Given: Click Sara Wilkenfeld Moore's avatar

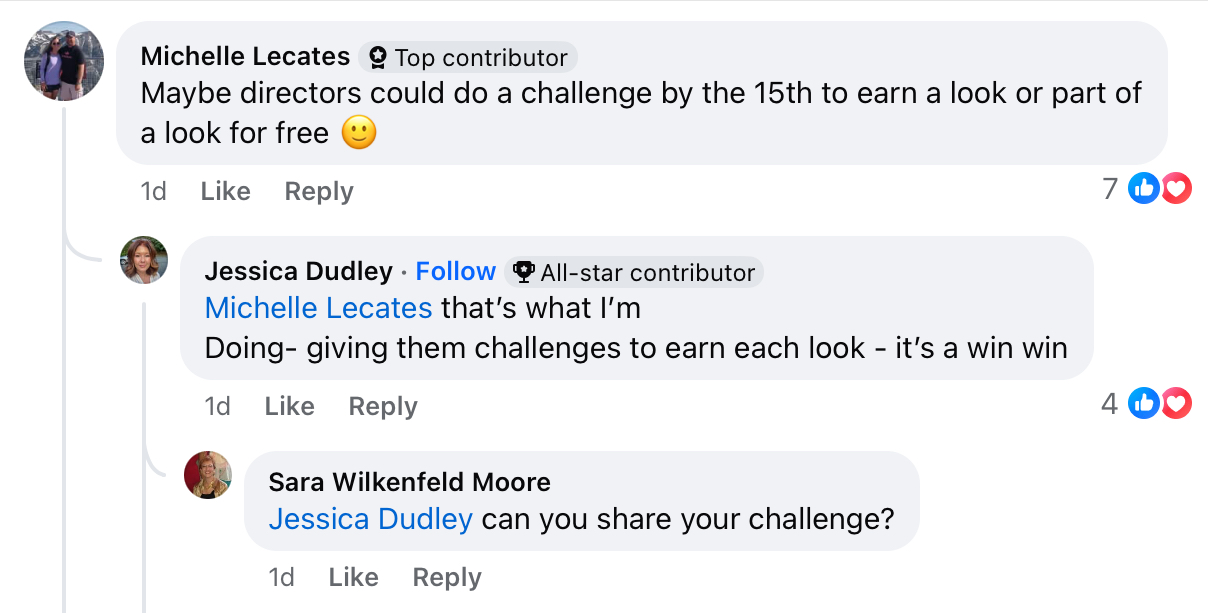Looking at the screenshot, I should click(x=208, y=475).
